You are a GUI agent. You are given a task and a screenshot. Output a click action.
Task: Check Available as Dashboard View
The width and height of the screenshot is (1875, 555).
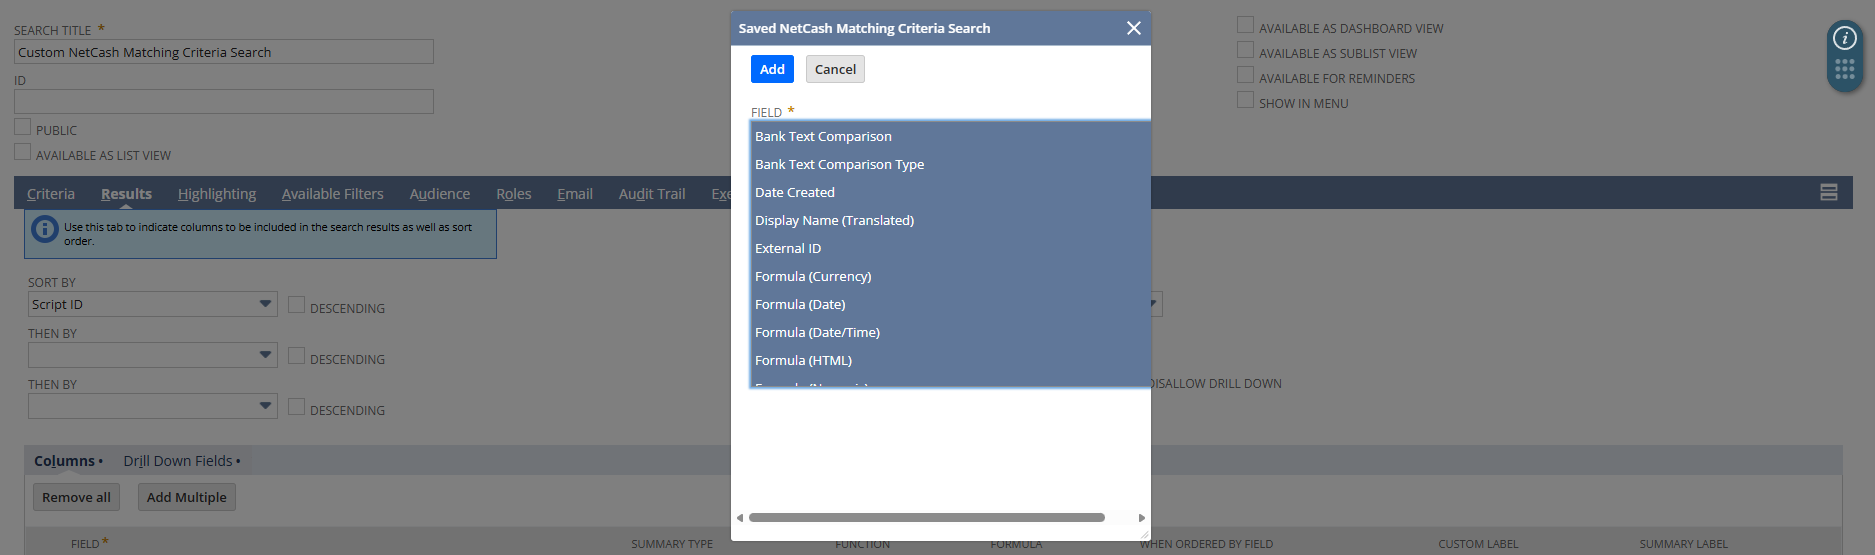coord(1245,25)
